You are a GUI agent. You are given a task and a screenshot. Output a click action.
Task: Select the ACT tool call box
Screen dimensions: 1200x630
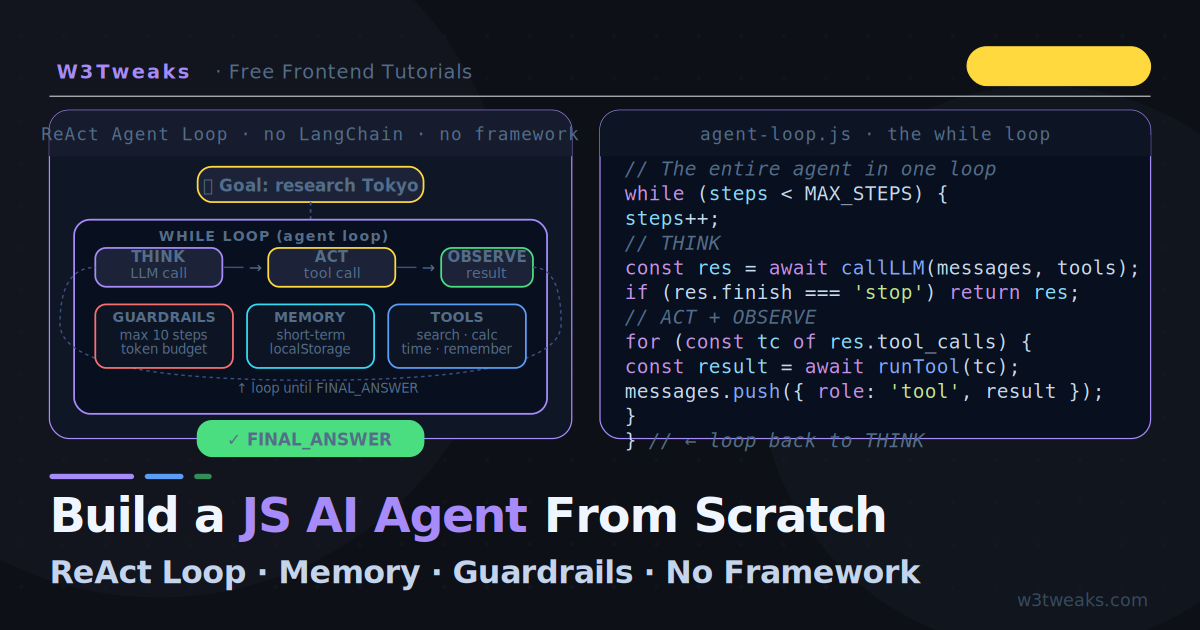(332, 267)
